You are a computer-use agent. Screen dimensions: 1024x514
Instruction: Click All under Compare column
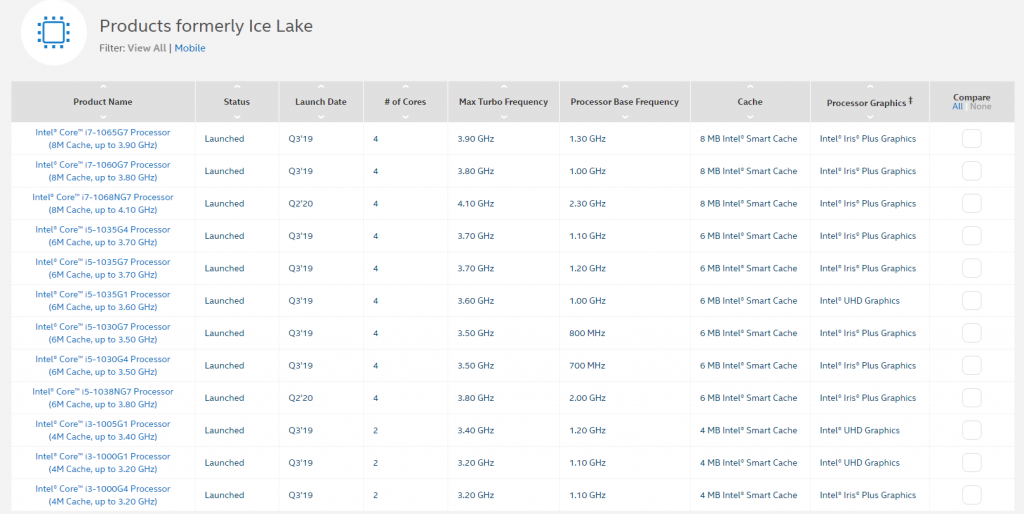click(x=957, y=107)
